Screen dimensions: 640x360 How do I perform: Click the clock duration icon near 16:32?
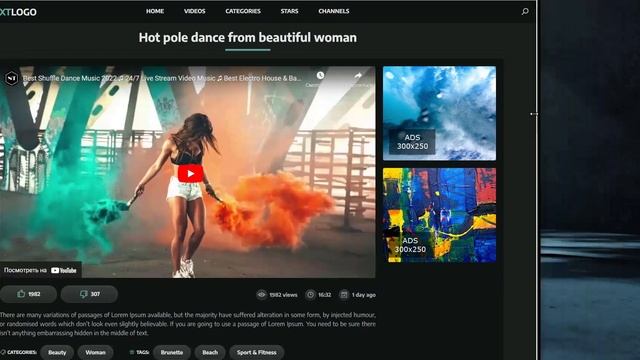pyautogui.click(x=310, y=294)
